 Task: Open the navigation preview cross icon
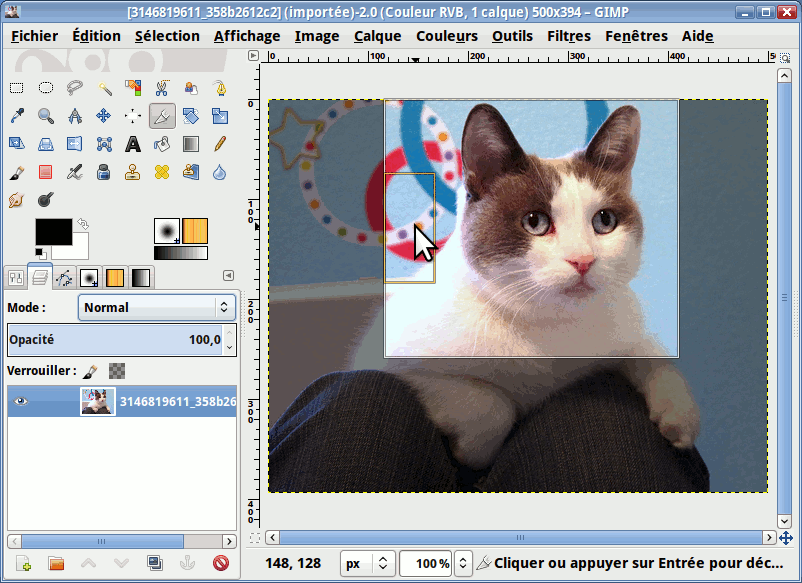(786, 538)
